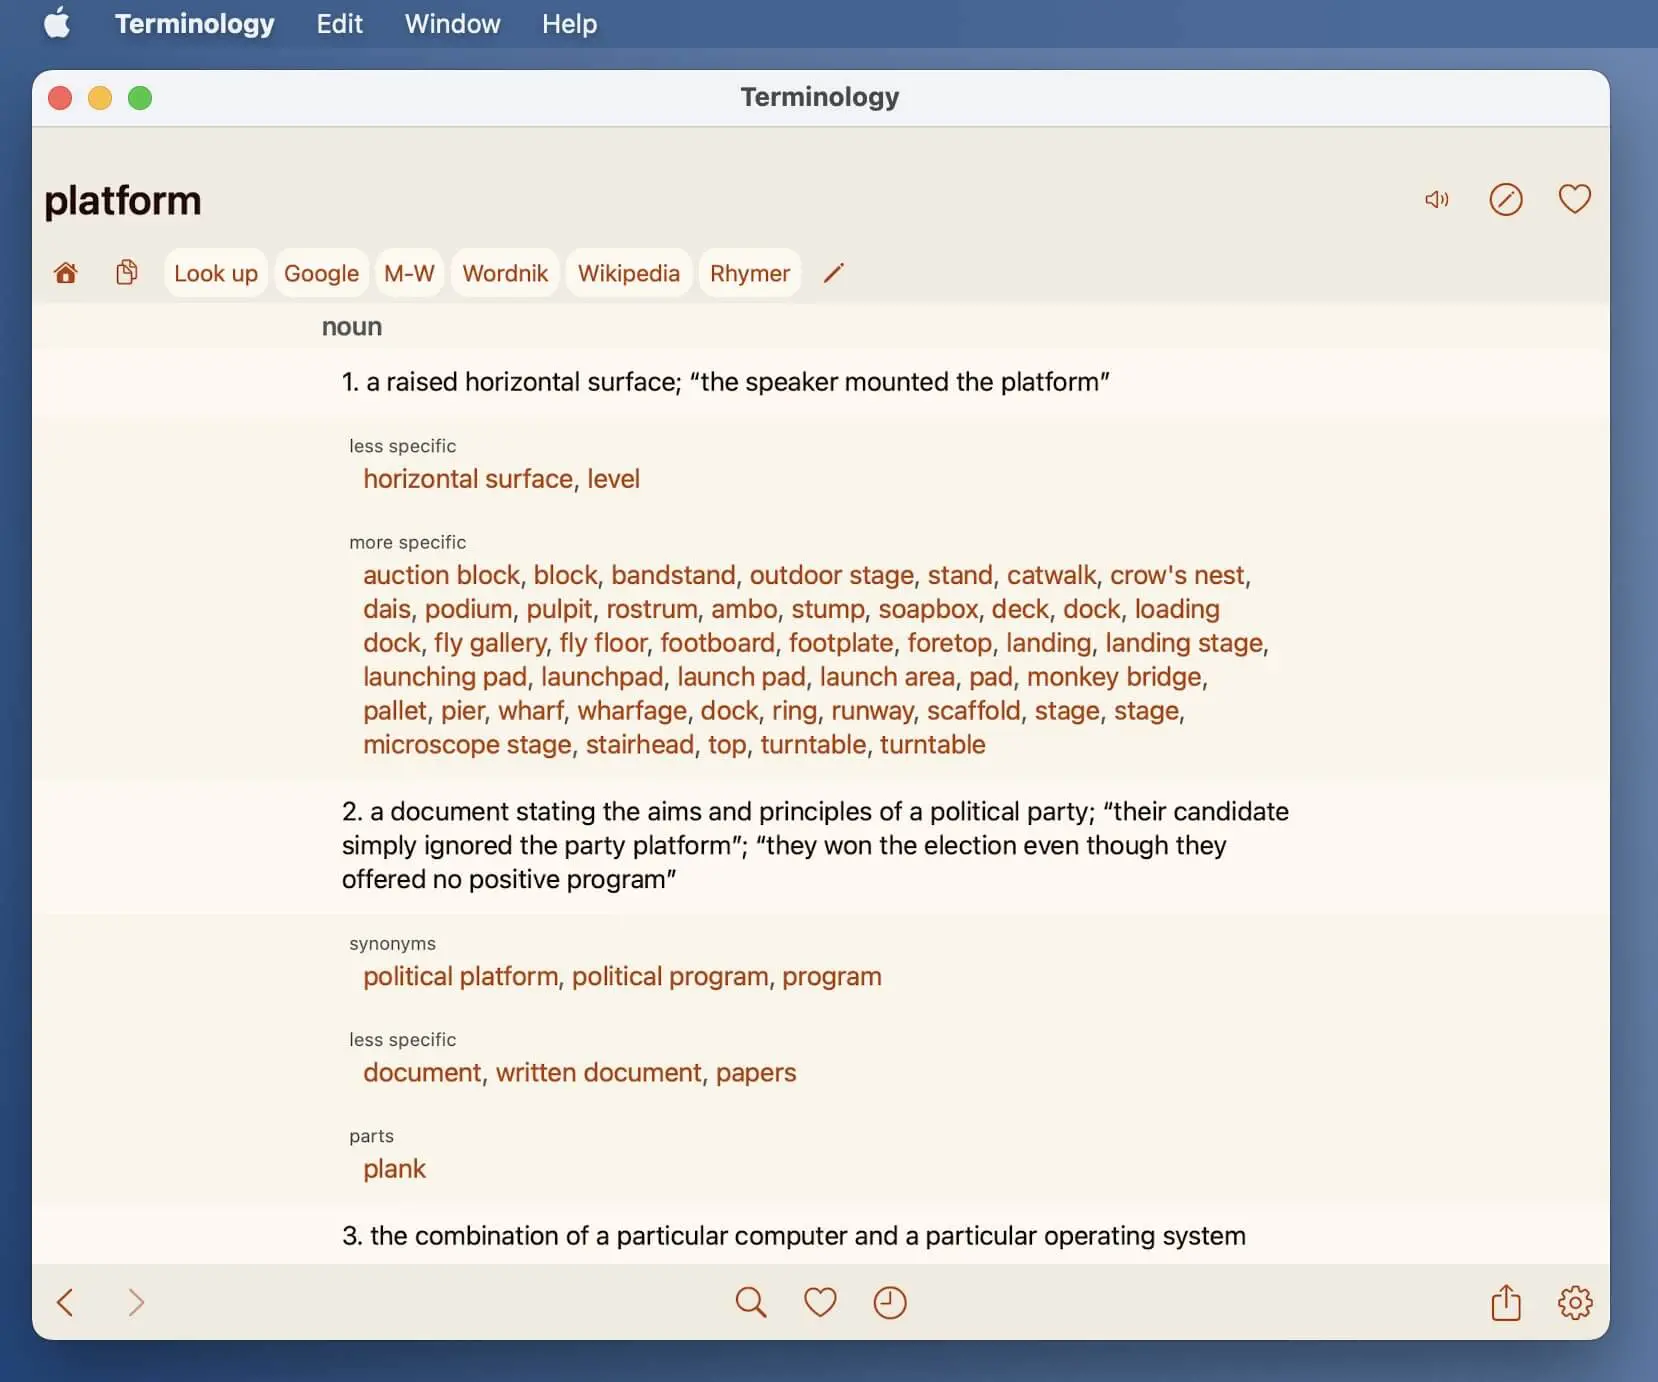Follow the 'horizontal surface' link

(x=468, y=479)
